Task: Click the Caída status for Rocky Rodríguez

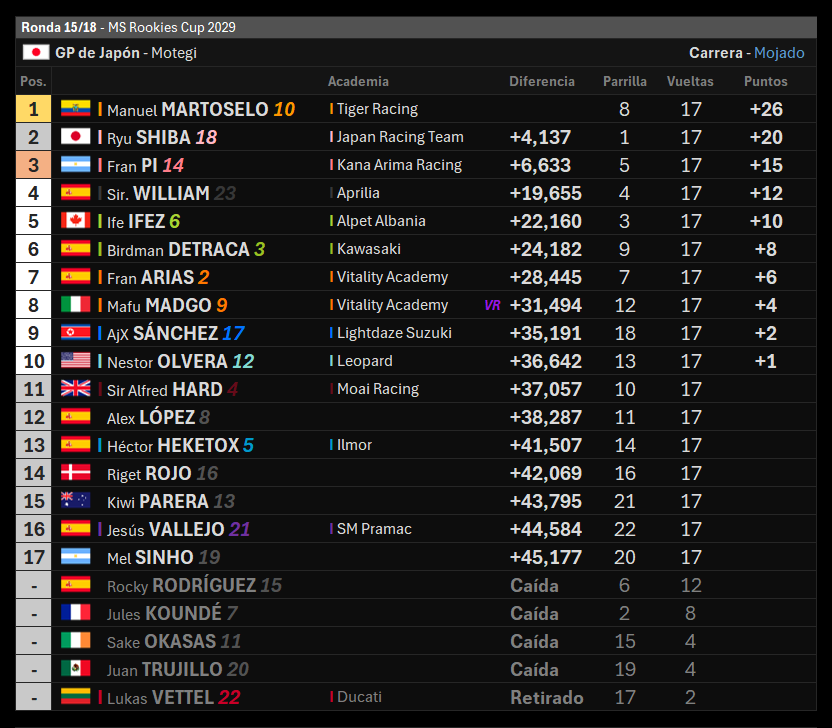Action: [x=534, y=585]
